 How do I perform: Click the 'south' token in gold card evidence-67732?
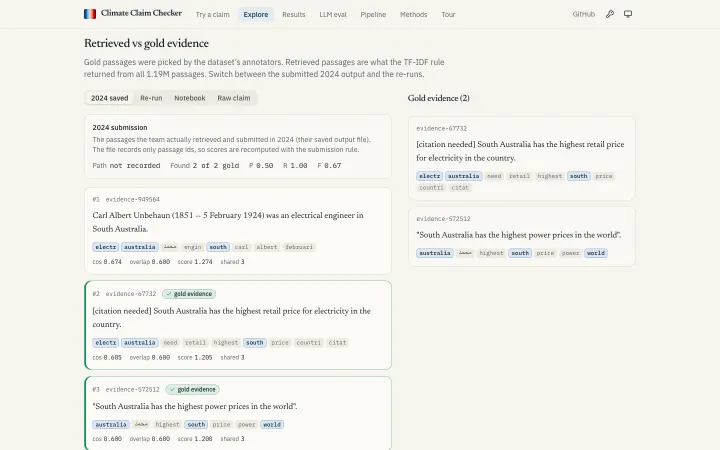coord(579,176)
